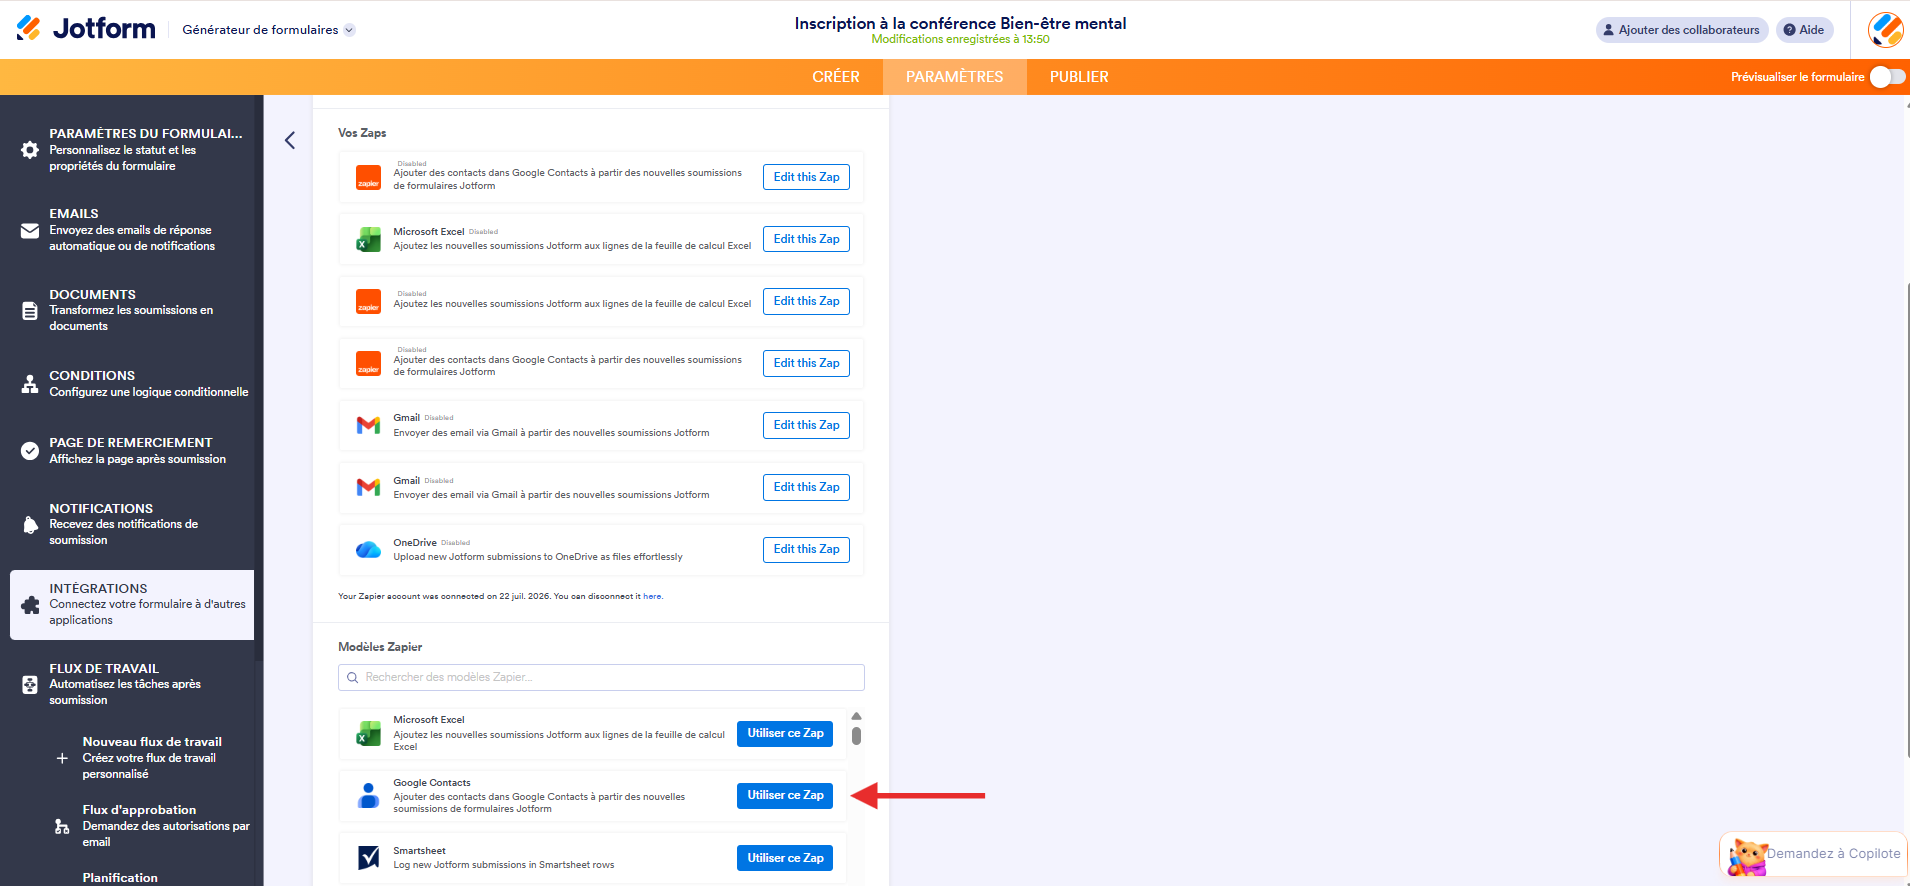The width and height of the screenshot is (1910, 886).
Task: Go back with the left chevron arrow
Action: pyautogui.click(x=290, y=140)
